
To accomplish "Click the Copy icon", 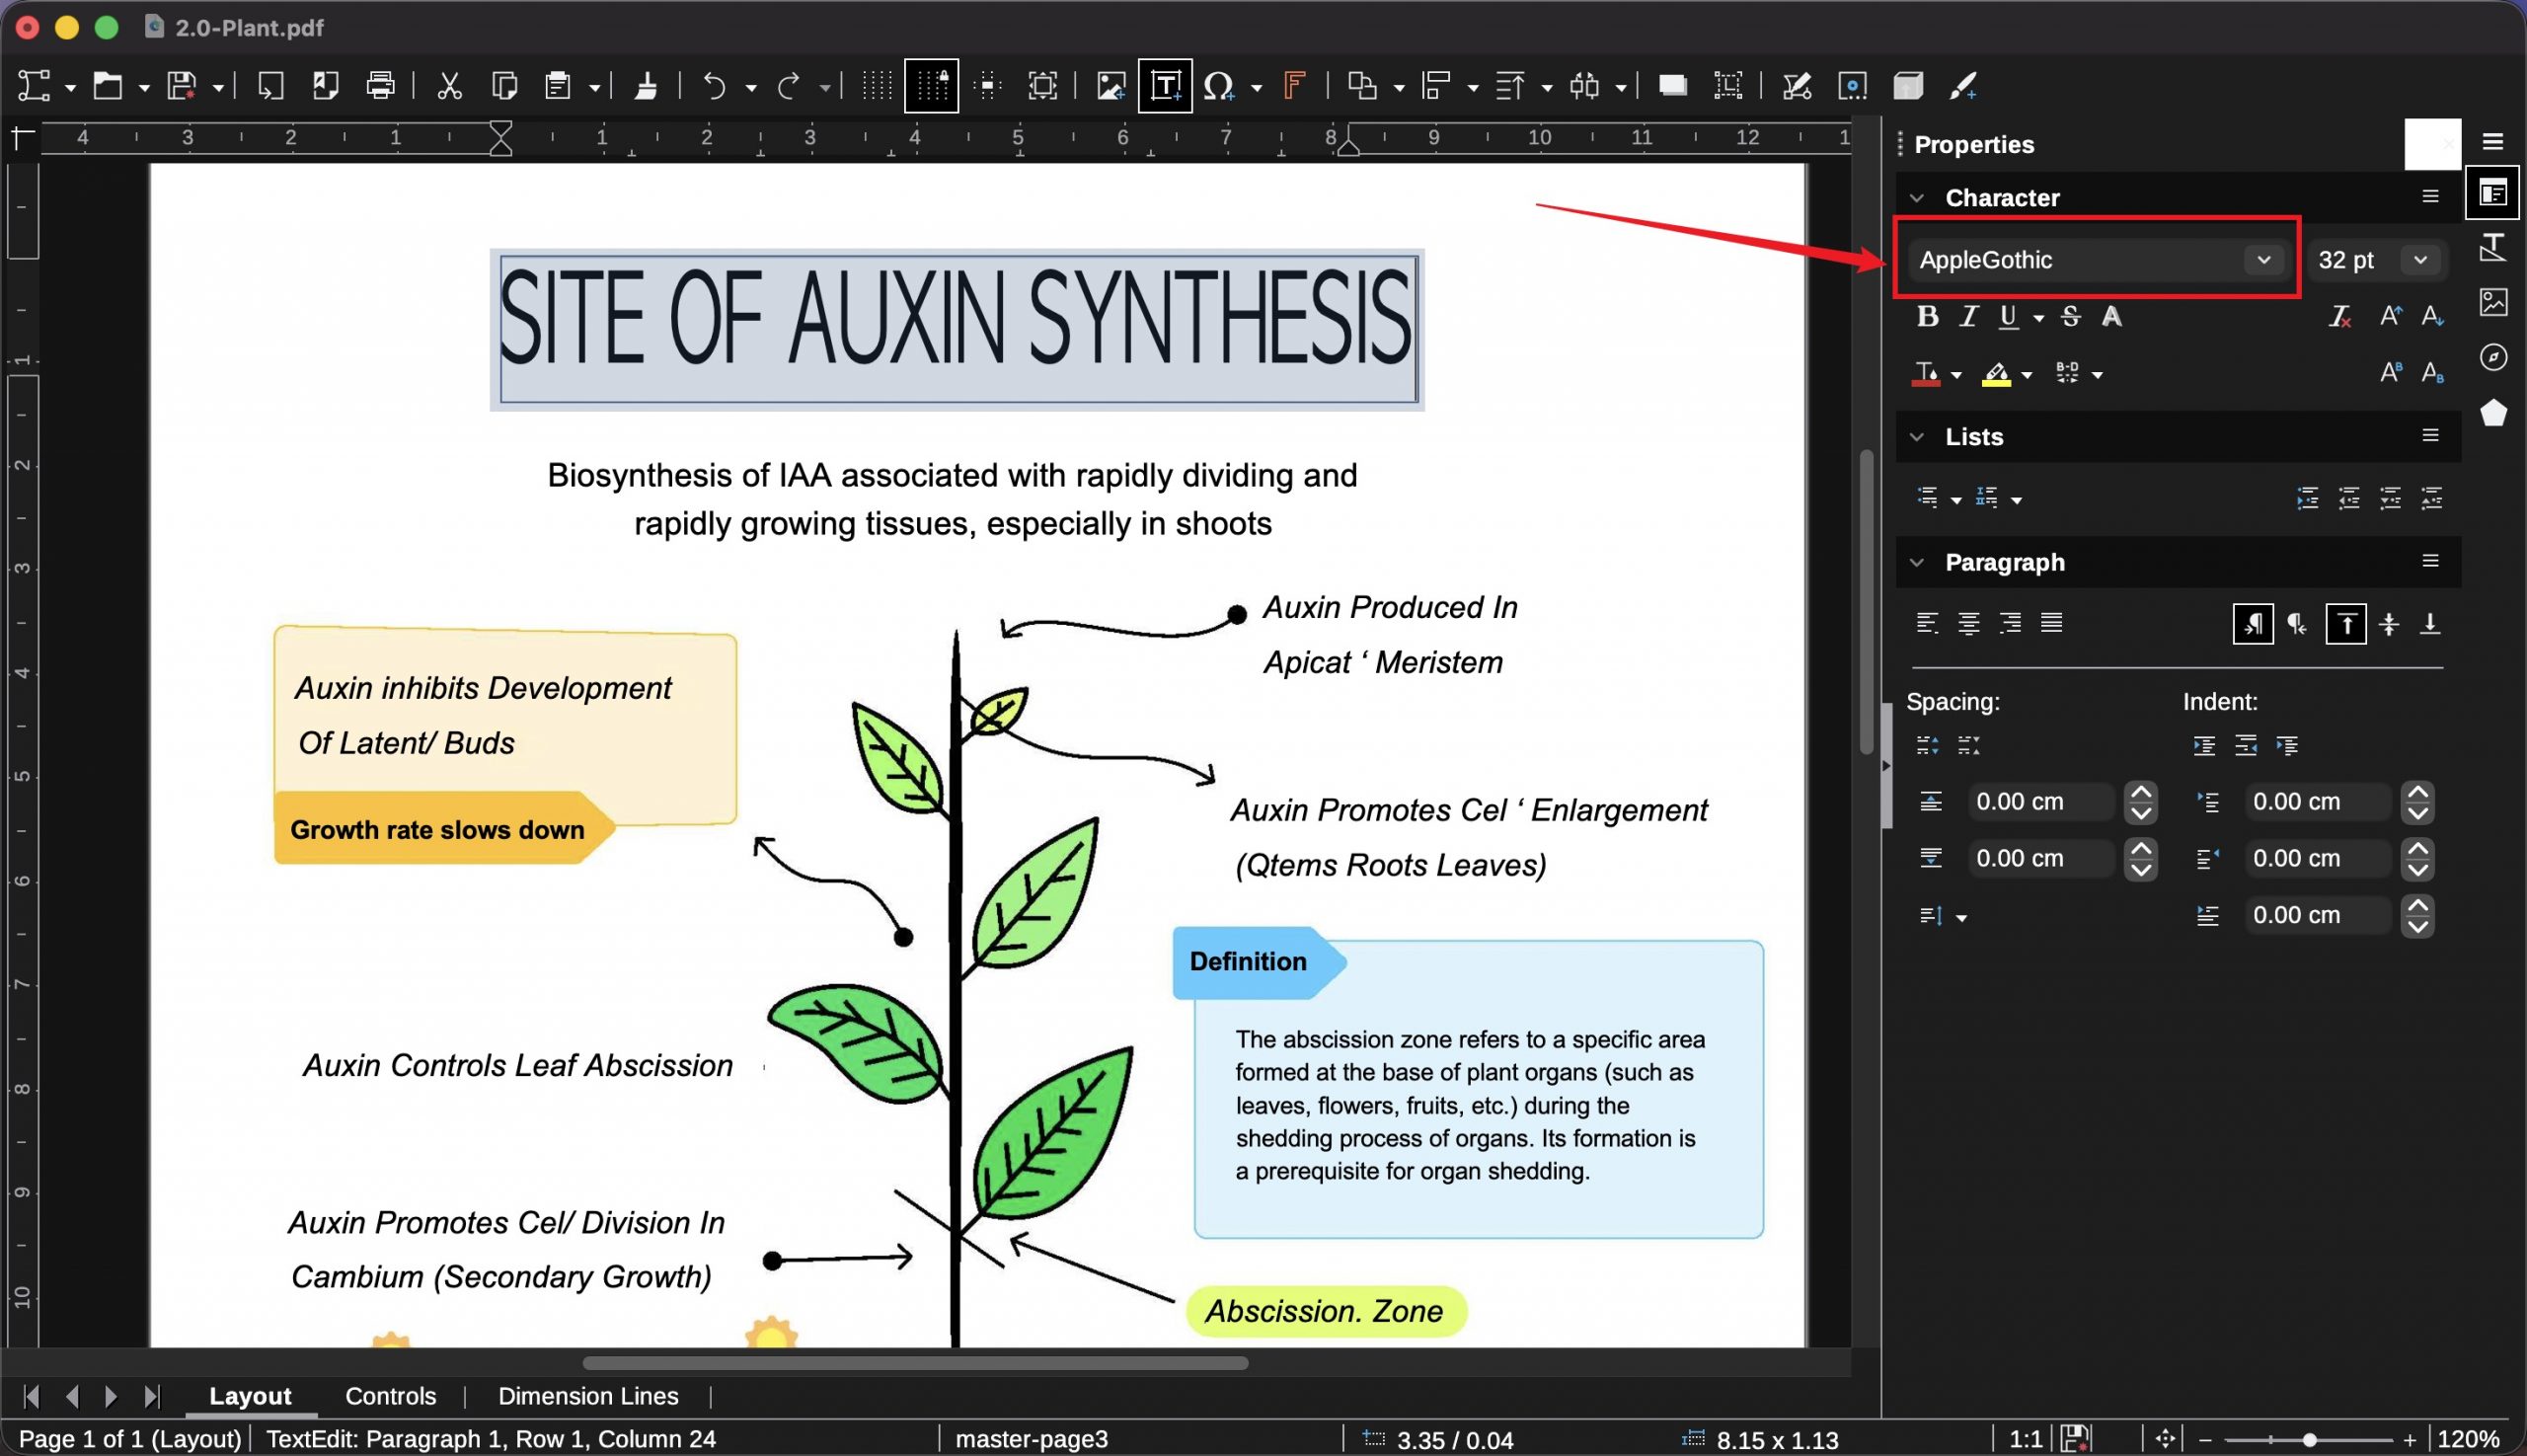I will (x=505, y=86).
